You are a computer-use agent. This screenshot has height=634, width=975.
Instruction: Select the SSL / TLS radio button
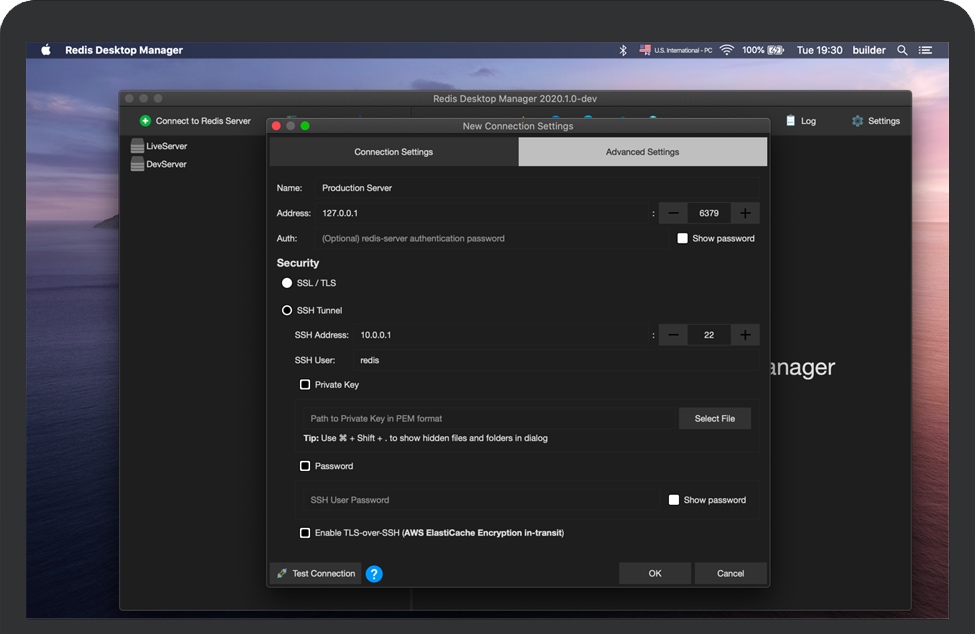[287, 283]
